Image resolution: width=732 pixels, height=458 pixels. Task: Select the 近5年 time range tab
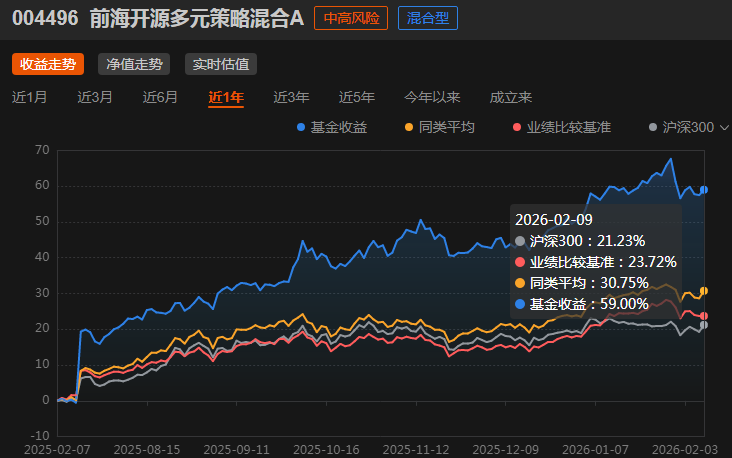coord(357,97)
